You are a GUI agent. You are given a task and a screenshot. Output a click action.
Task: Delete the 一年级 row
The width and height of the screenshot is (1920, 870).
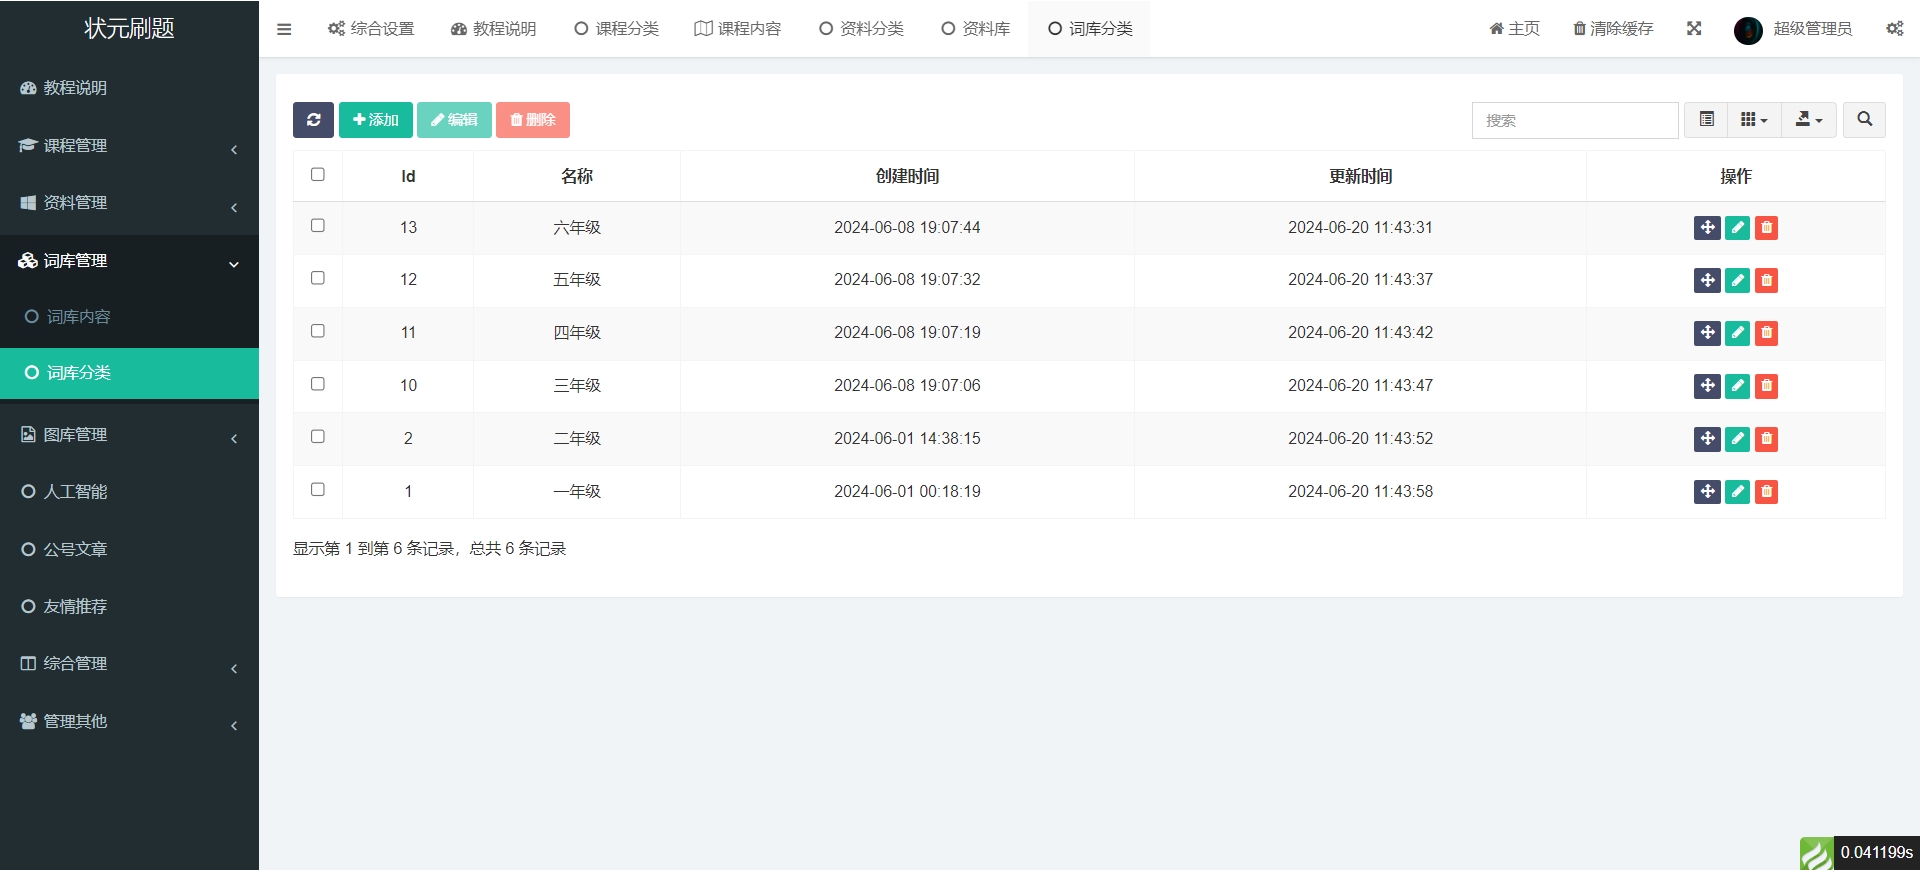pos(1767,492)
